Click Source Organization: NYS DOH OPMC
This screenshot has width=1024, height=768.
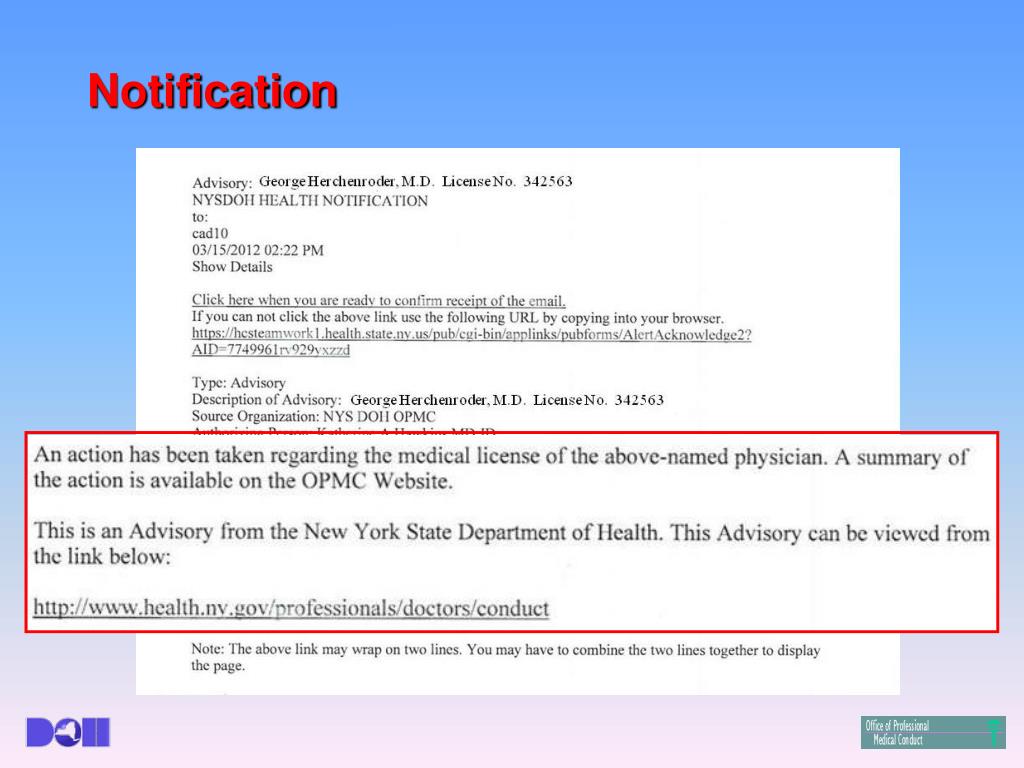point(313,417)
